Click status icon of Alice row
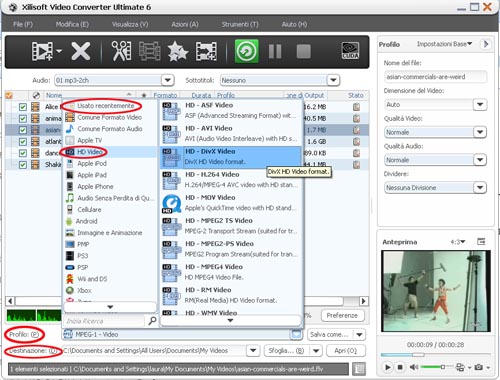Image resolution: width=500 pixels, height=380 pixels. 356,107
